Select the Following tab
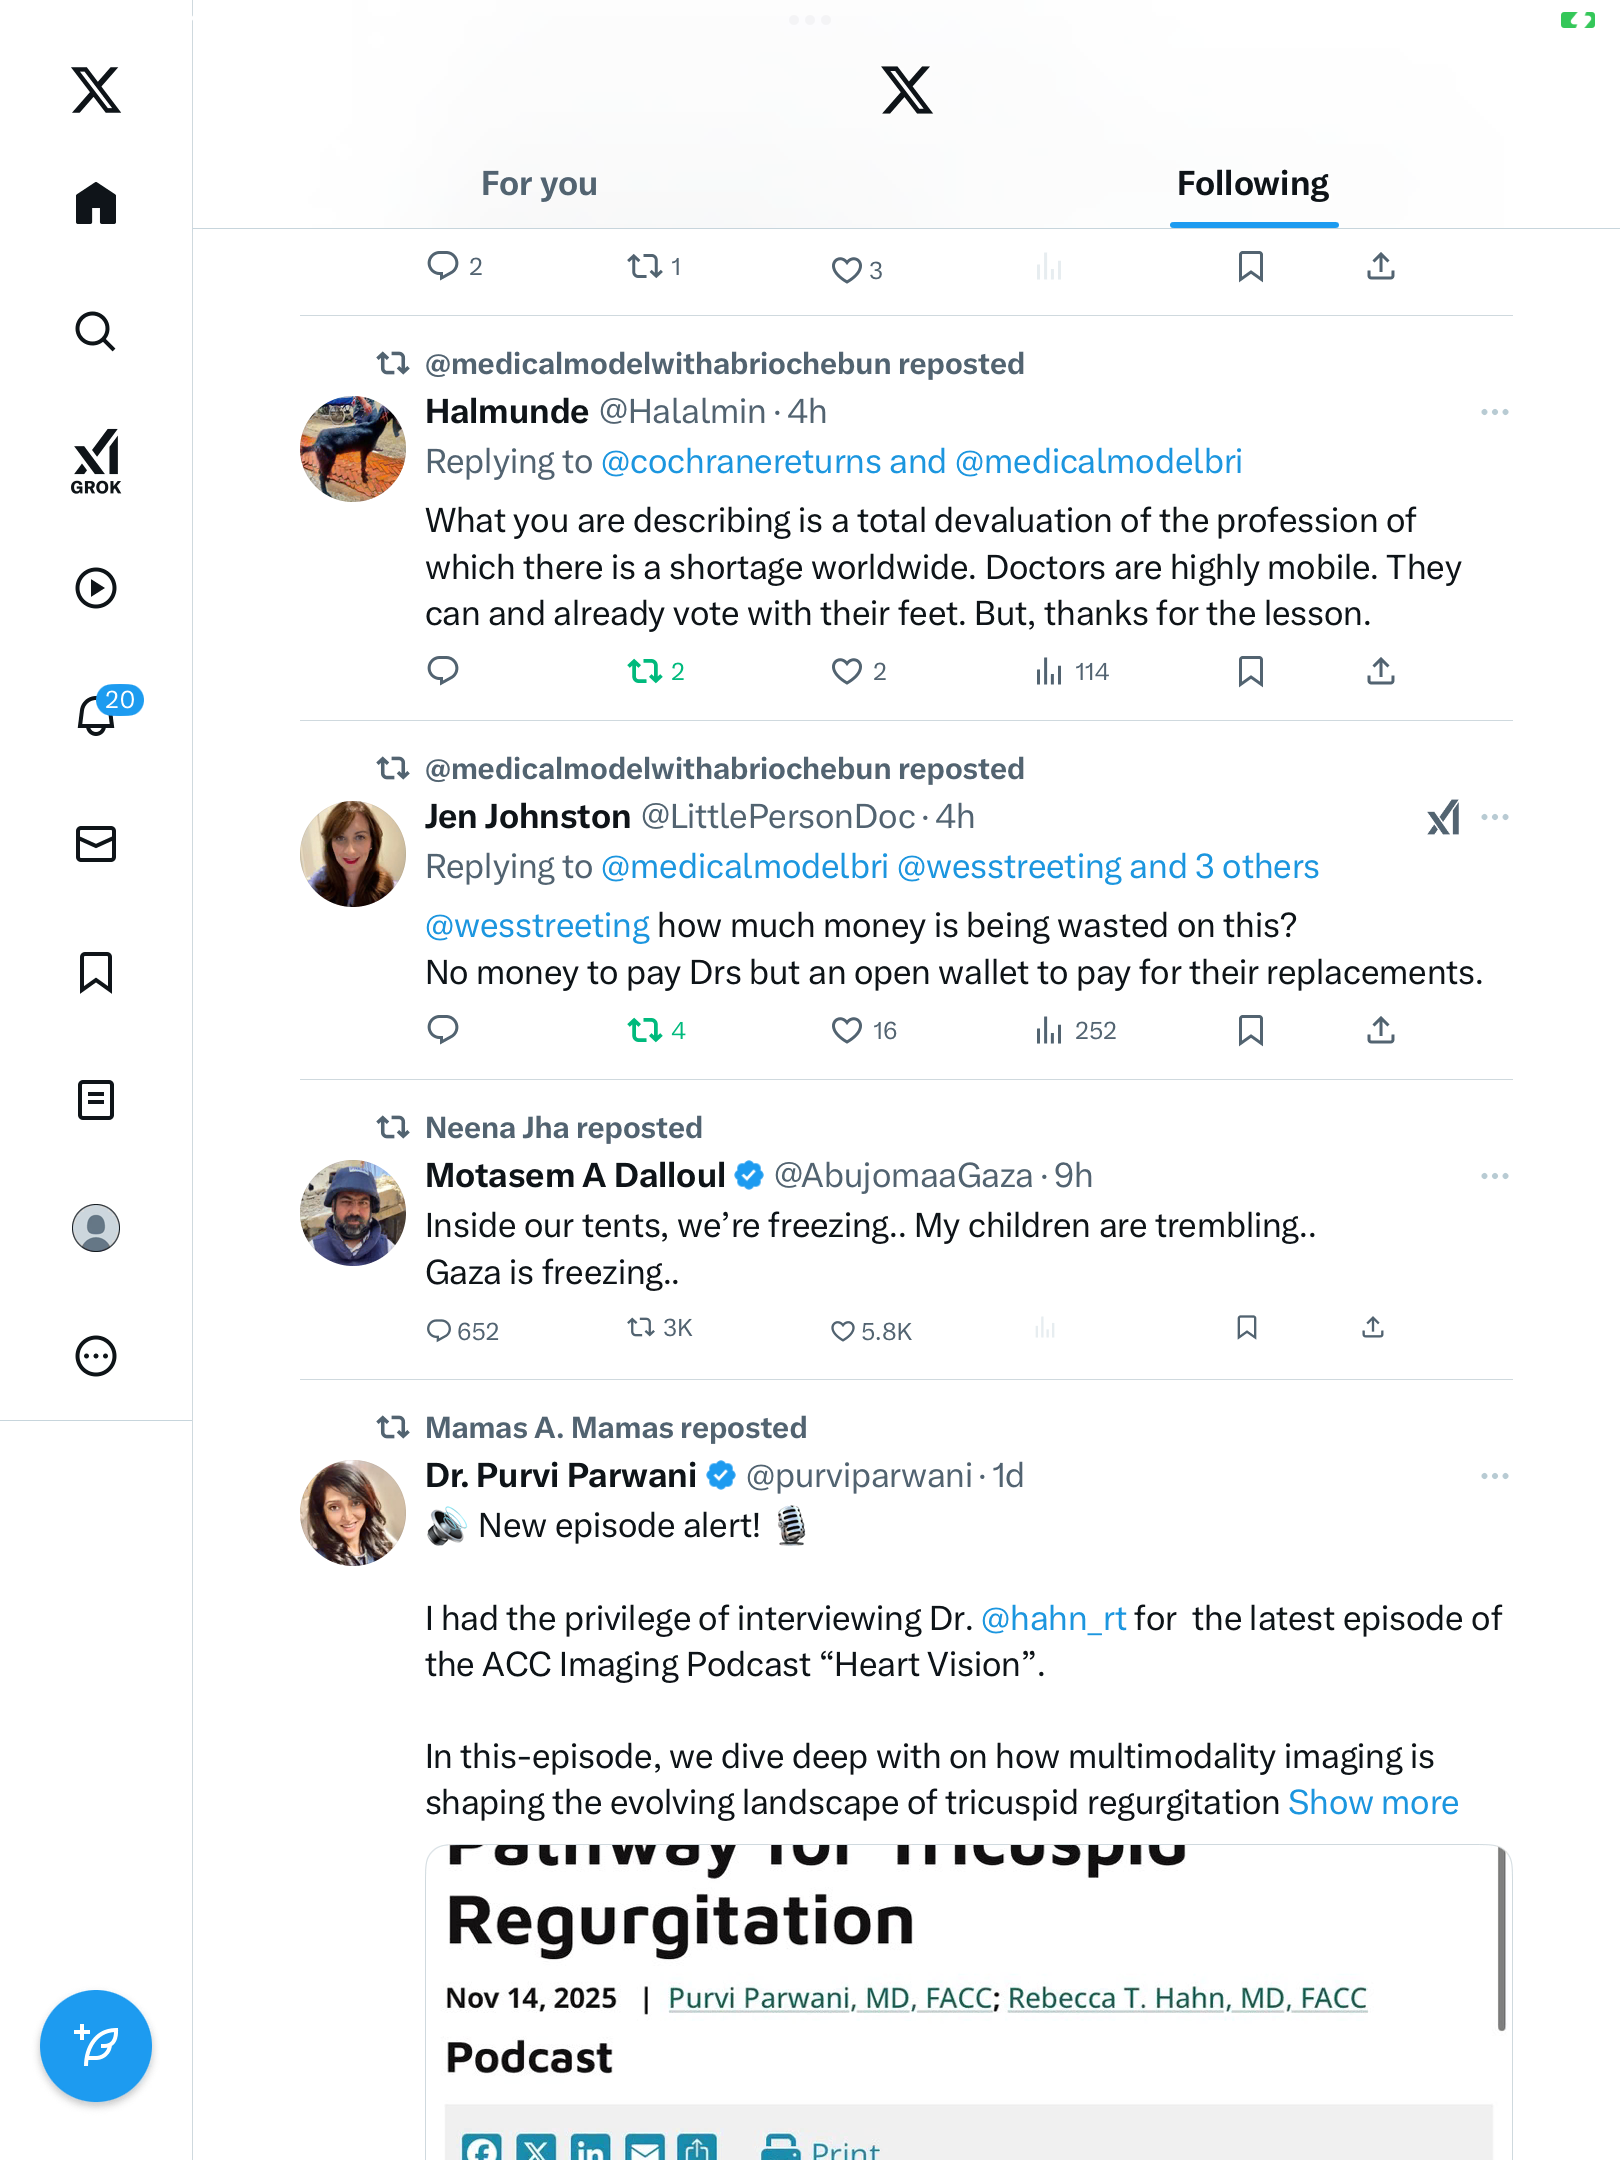1620x2160 pixels. [x=1252, y=184]
